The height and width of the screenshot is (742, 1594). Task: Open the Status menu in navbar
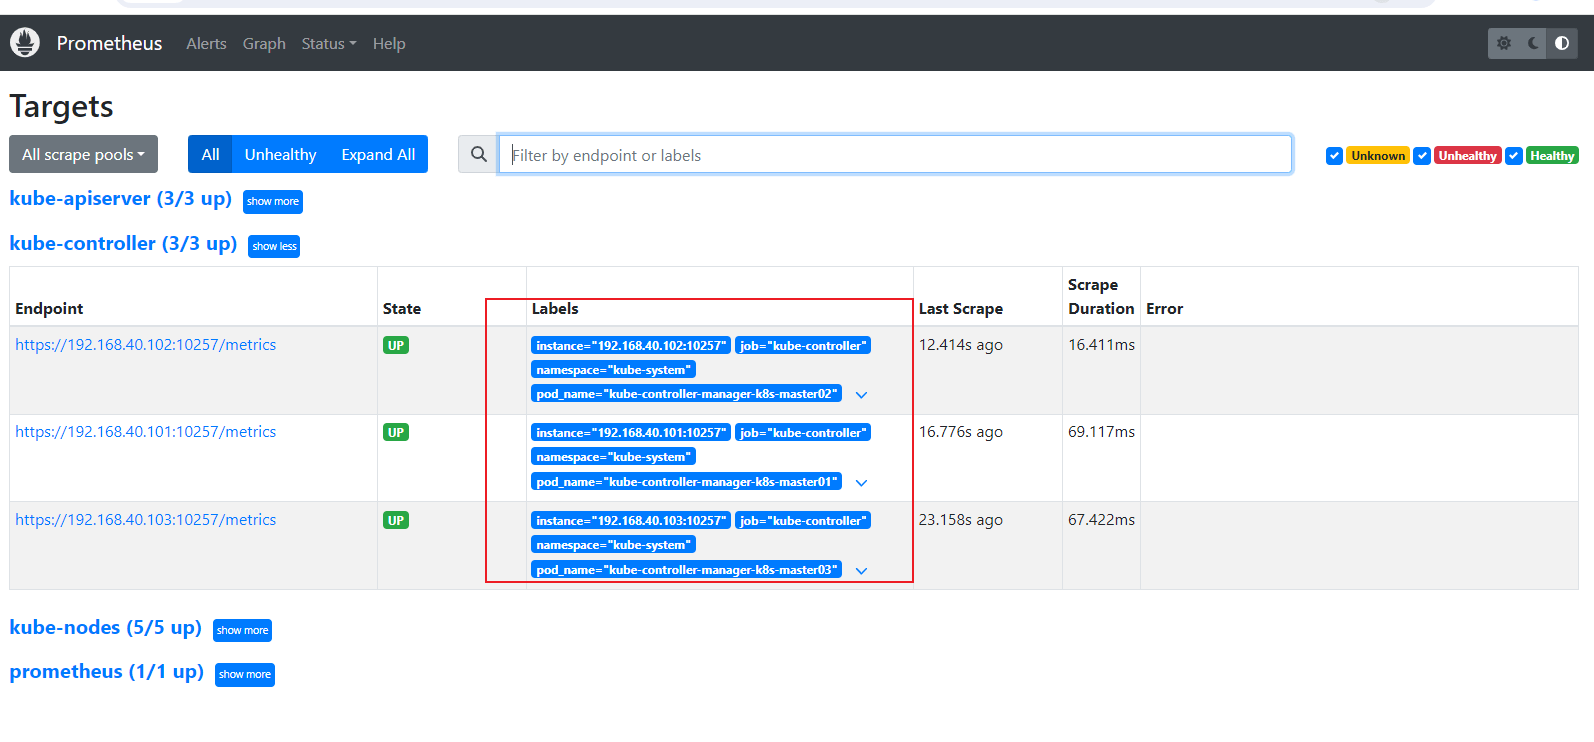pos(328,44)
